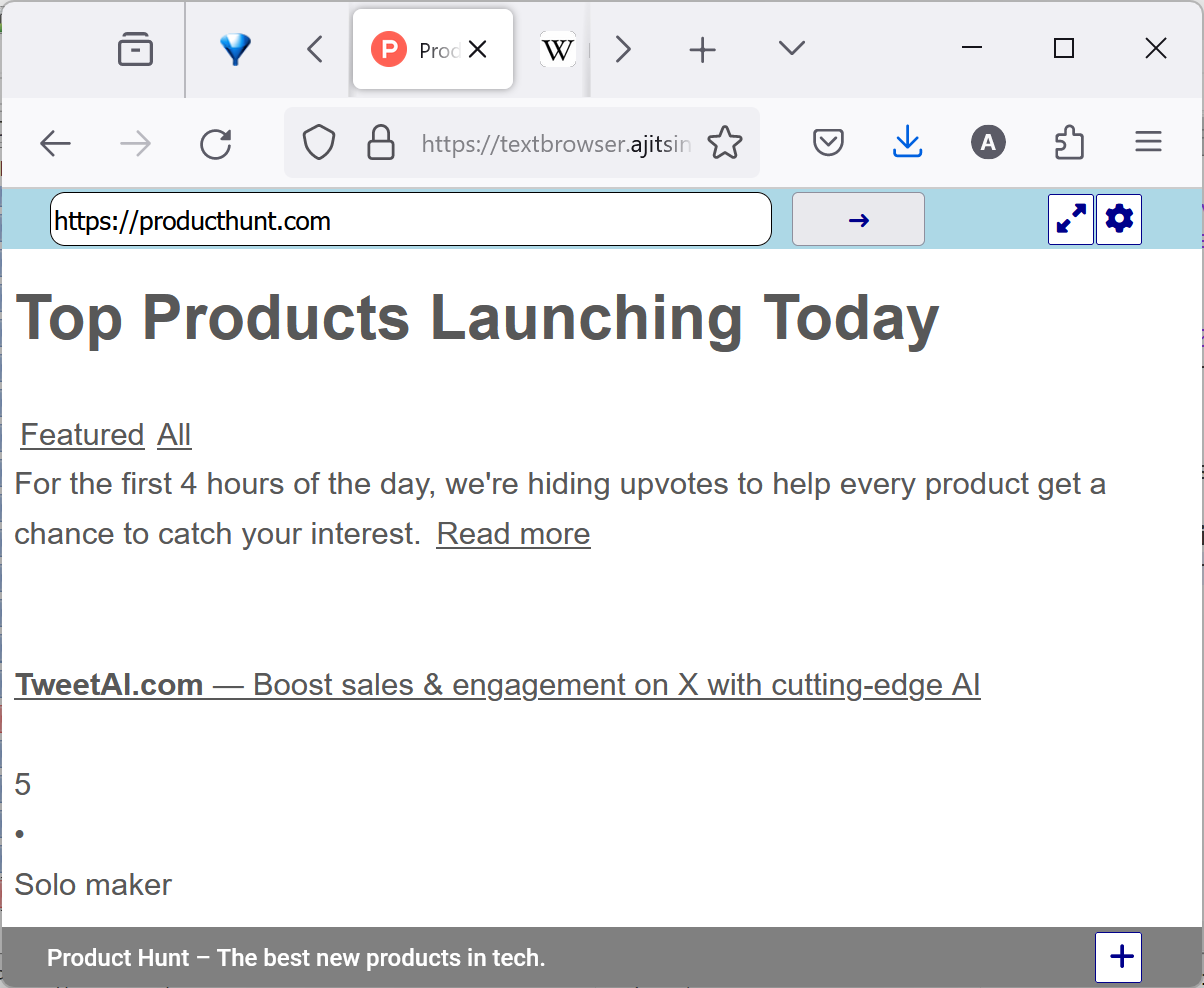Click the Solo maker text
Screen dimensions: 1204x988
pos(93,885)
